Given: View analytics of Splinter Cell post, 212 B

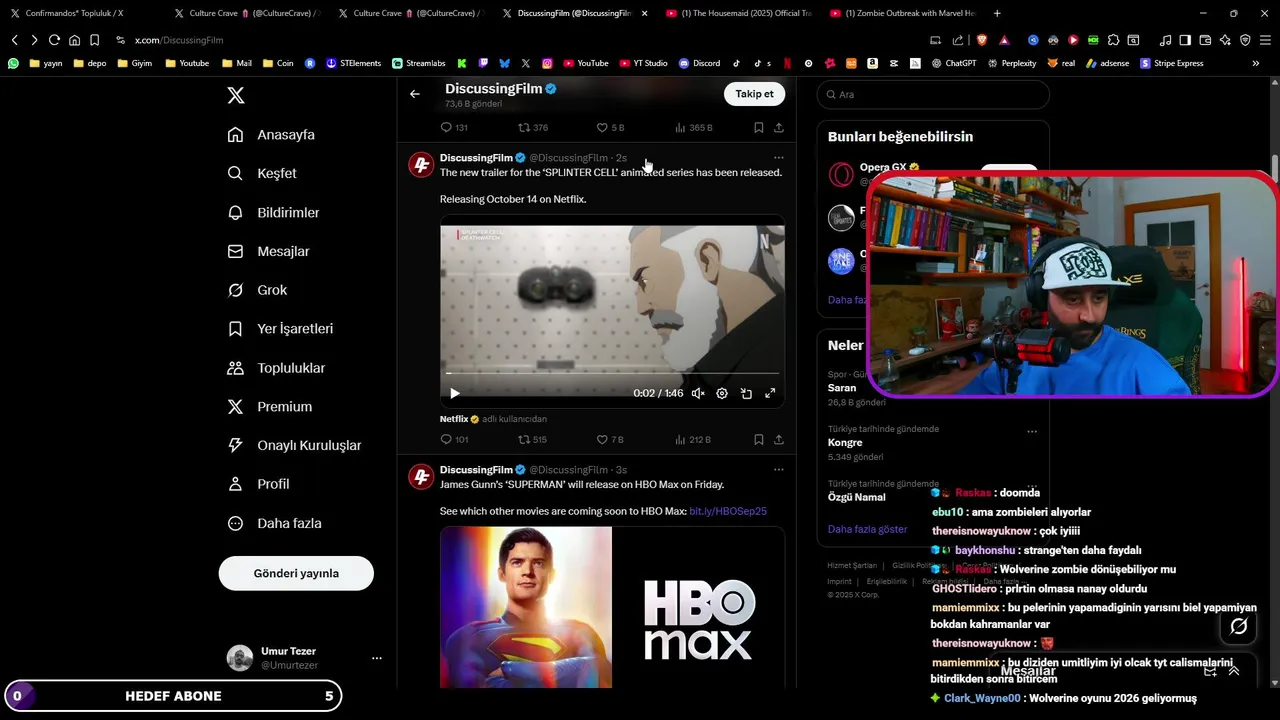Looking at the screenshot, I should [693, 439].
